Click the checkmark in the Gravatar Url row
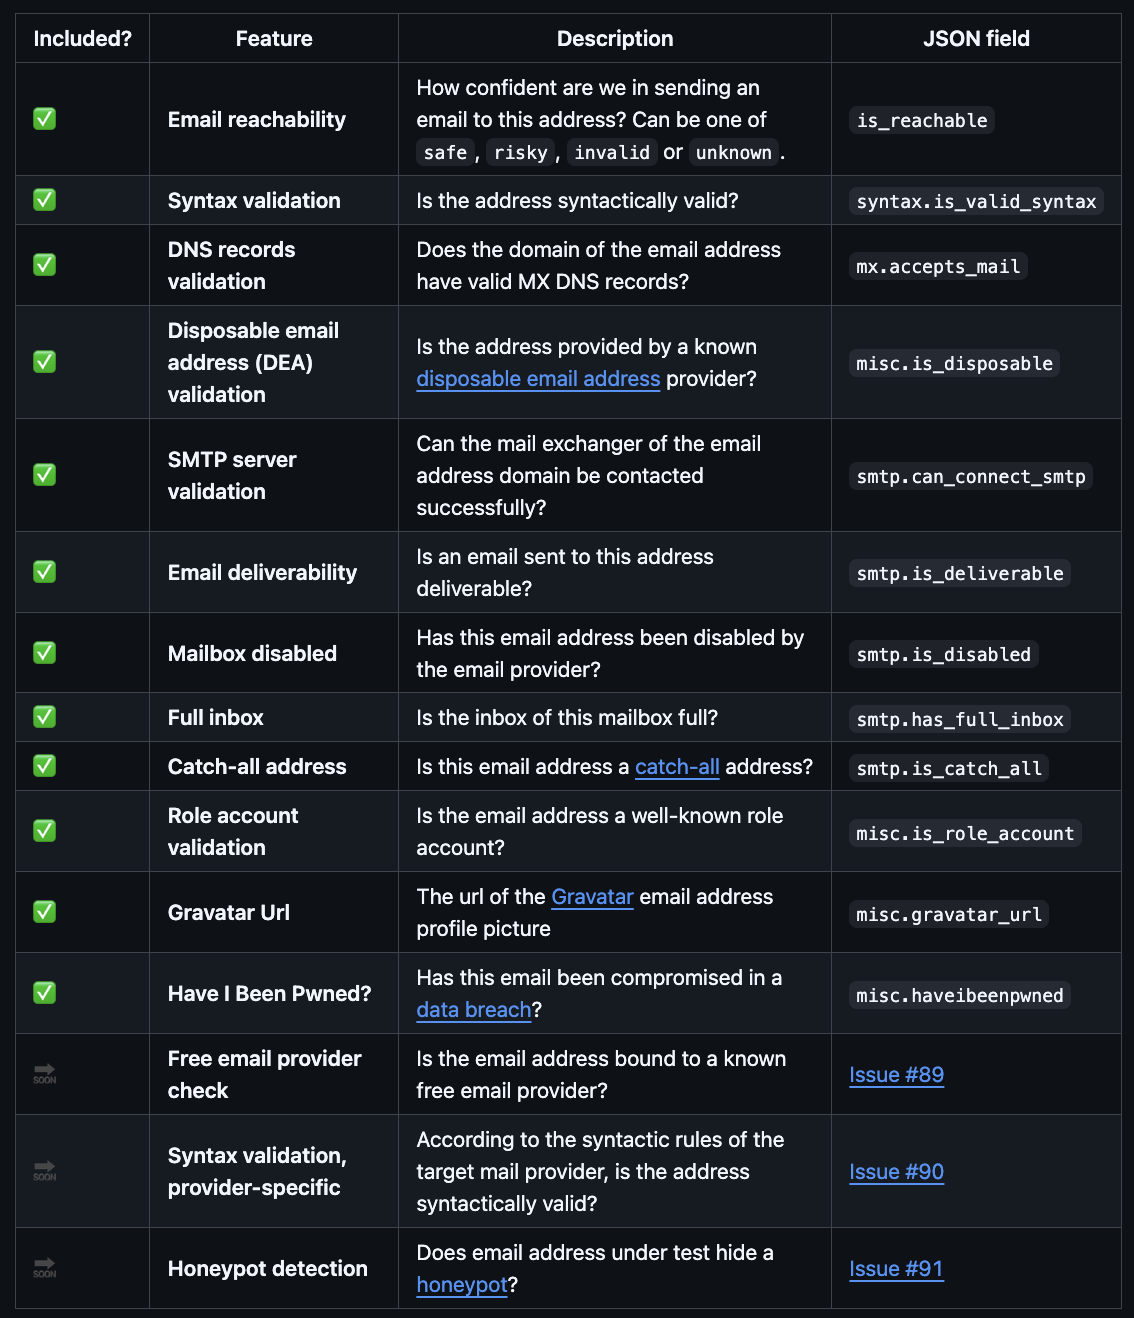Screen dimensions: 1134x1318 click(45, 912)
